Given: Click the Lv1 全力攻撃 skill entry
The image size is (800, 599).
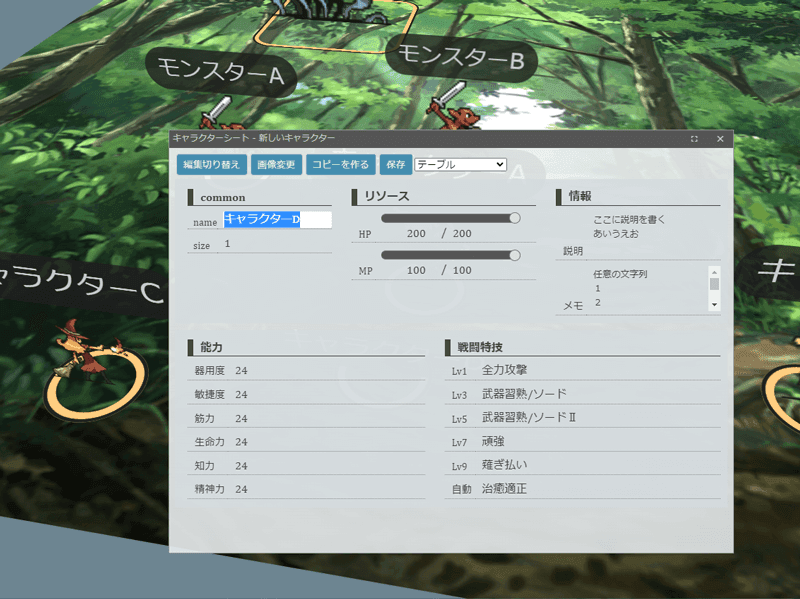Looking at the screenshot, I should pyautogui.click(x=582, y=370).
